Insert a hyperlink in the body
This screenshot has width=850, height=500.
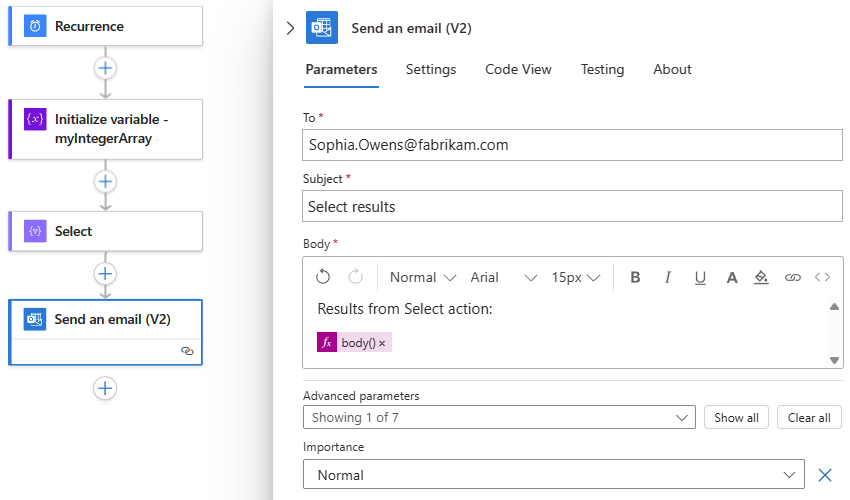point(792,277)
